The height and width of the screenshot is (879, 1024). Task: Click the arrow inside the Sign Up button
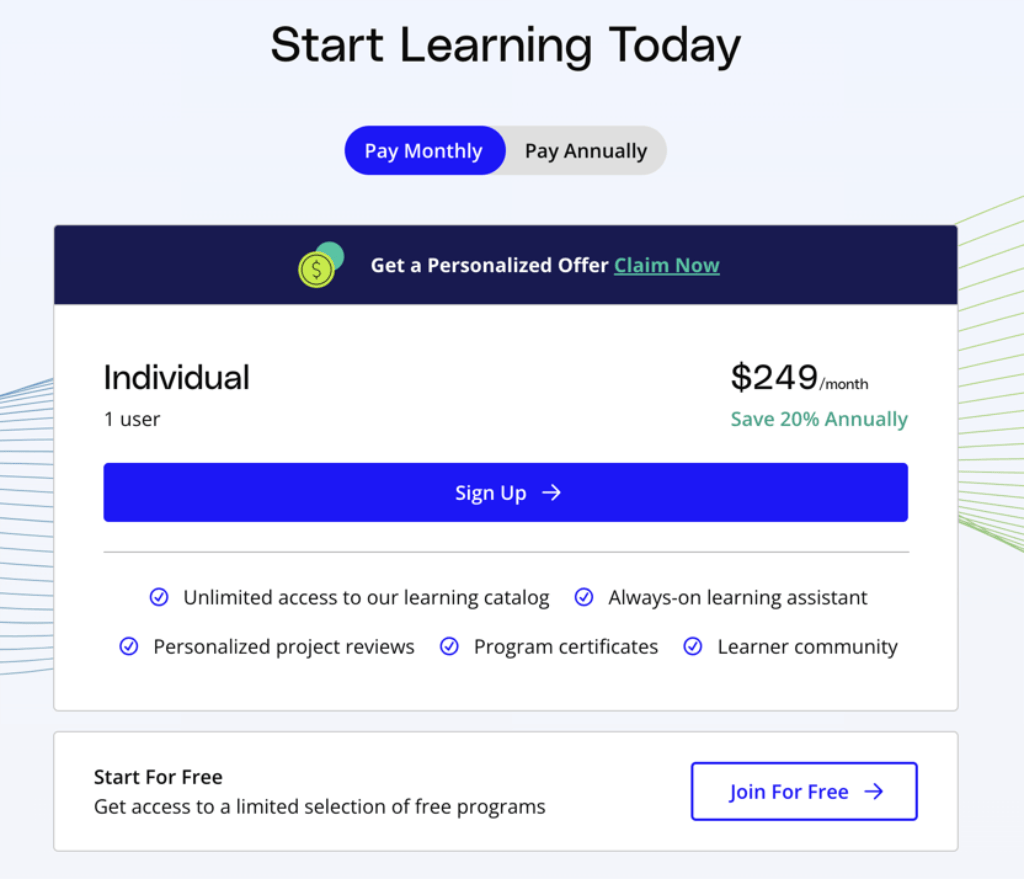pos(551,492)
